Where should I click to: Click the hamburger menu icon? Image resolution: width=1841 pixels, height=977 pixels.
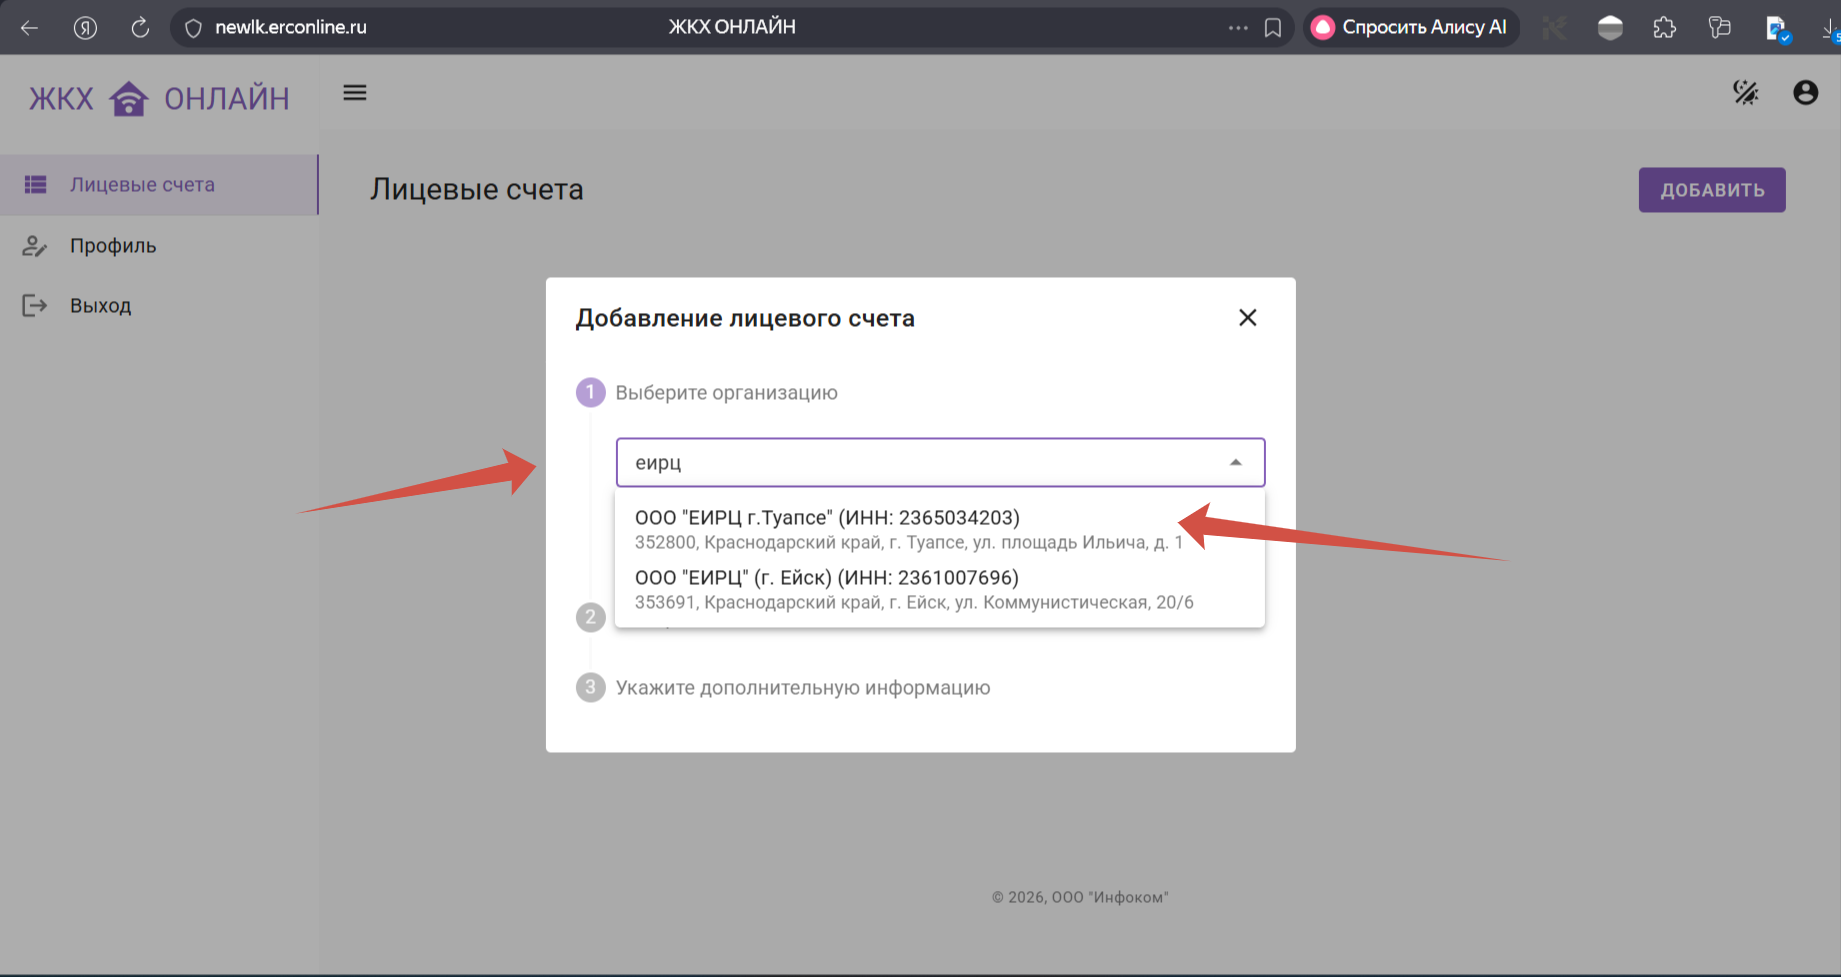coord(355,93)
